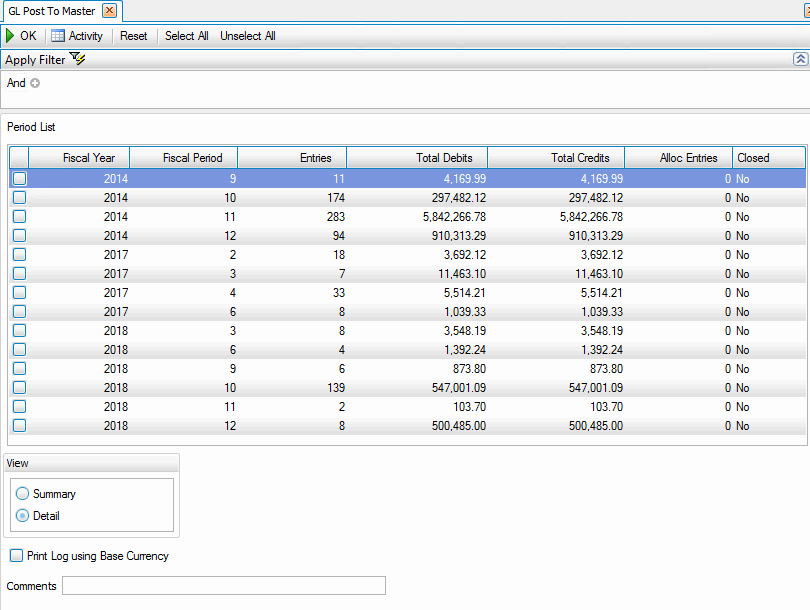Select the Detail view option

(x=23, y=516)
